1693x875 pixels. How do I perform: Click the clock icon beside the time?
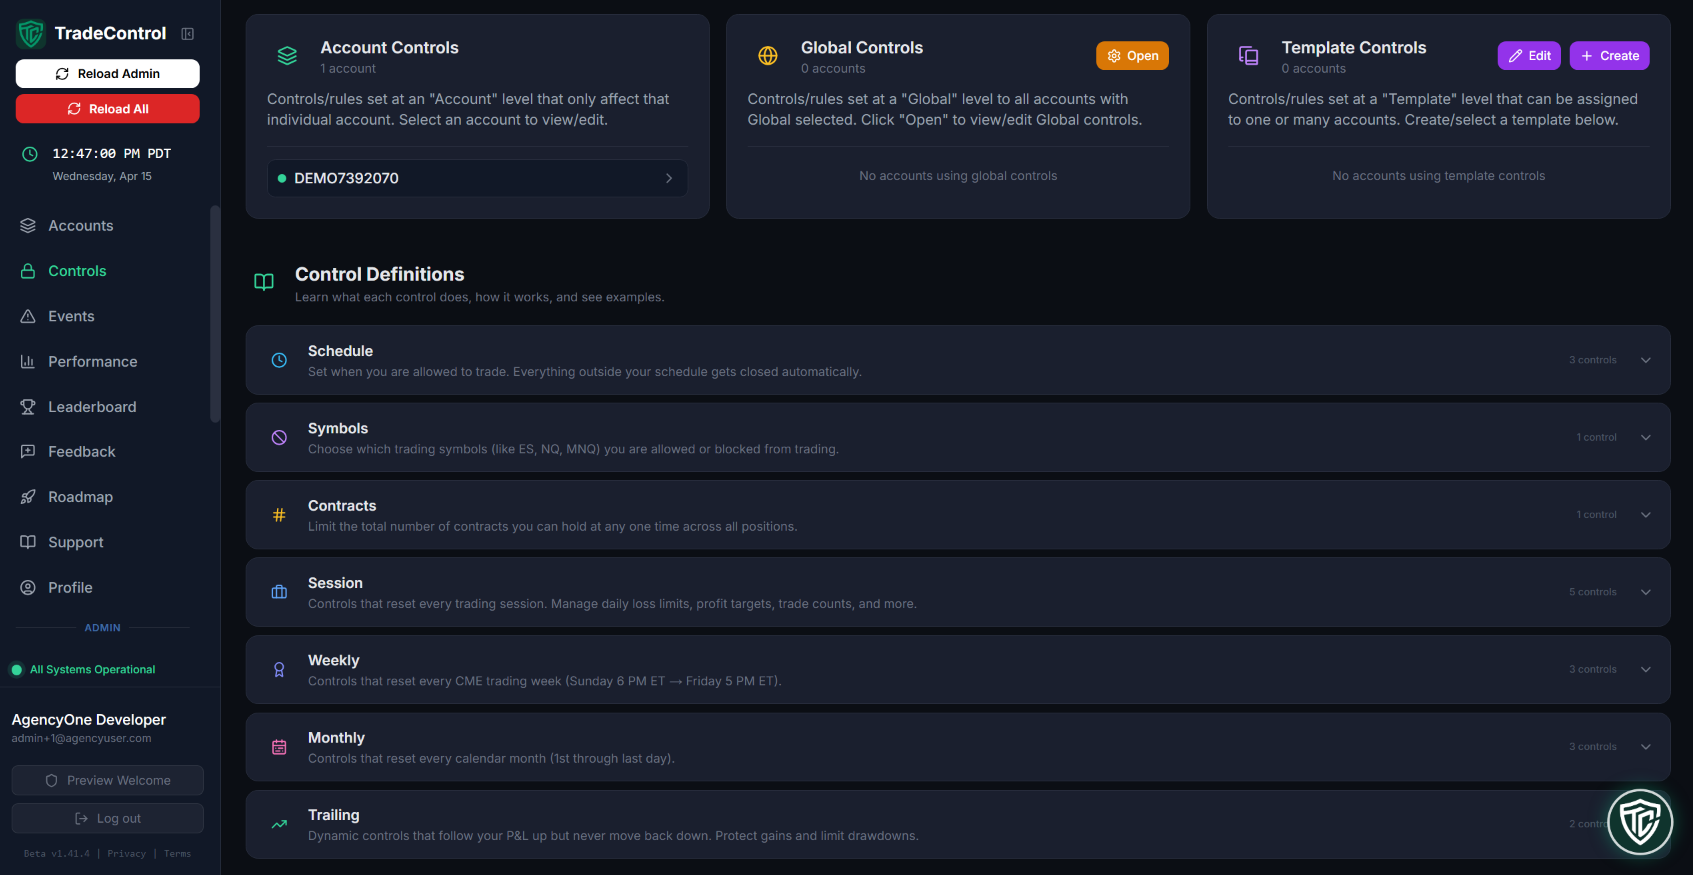[x=30, y=154]
